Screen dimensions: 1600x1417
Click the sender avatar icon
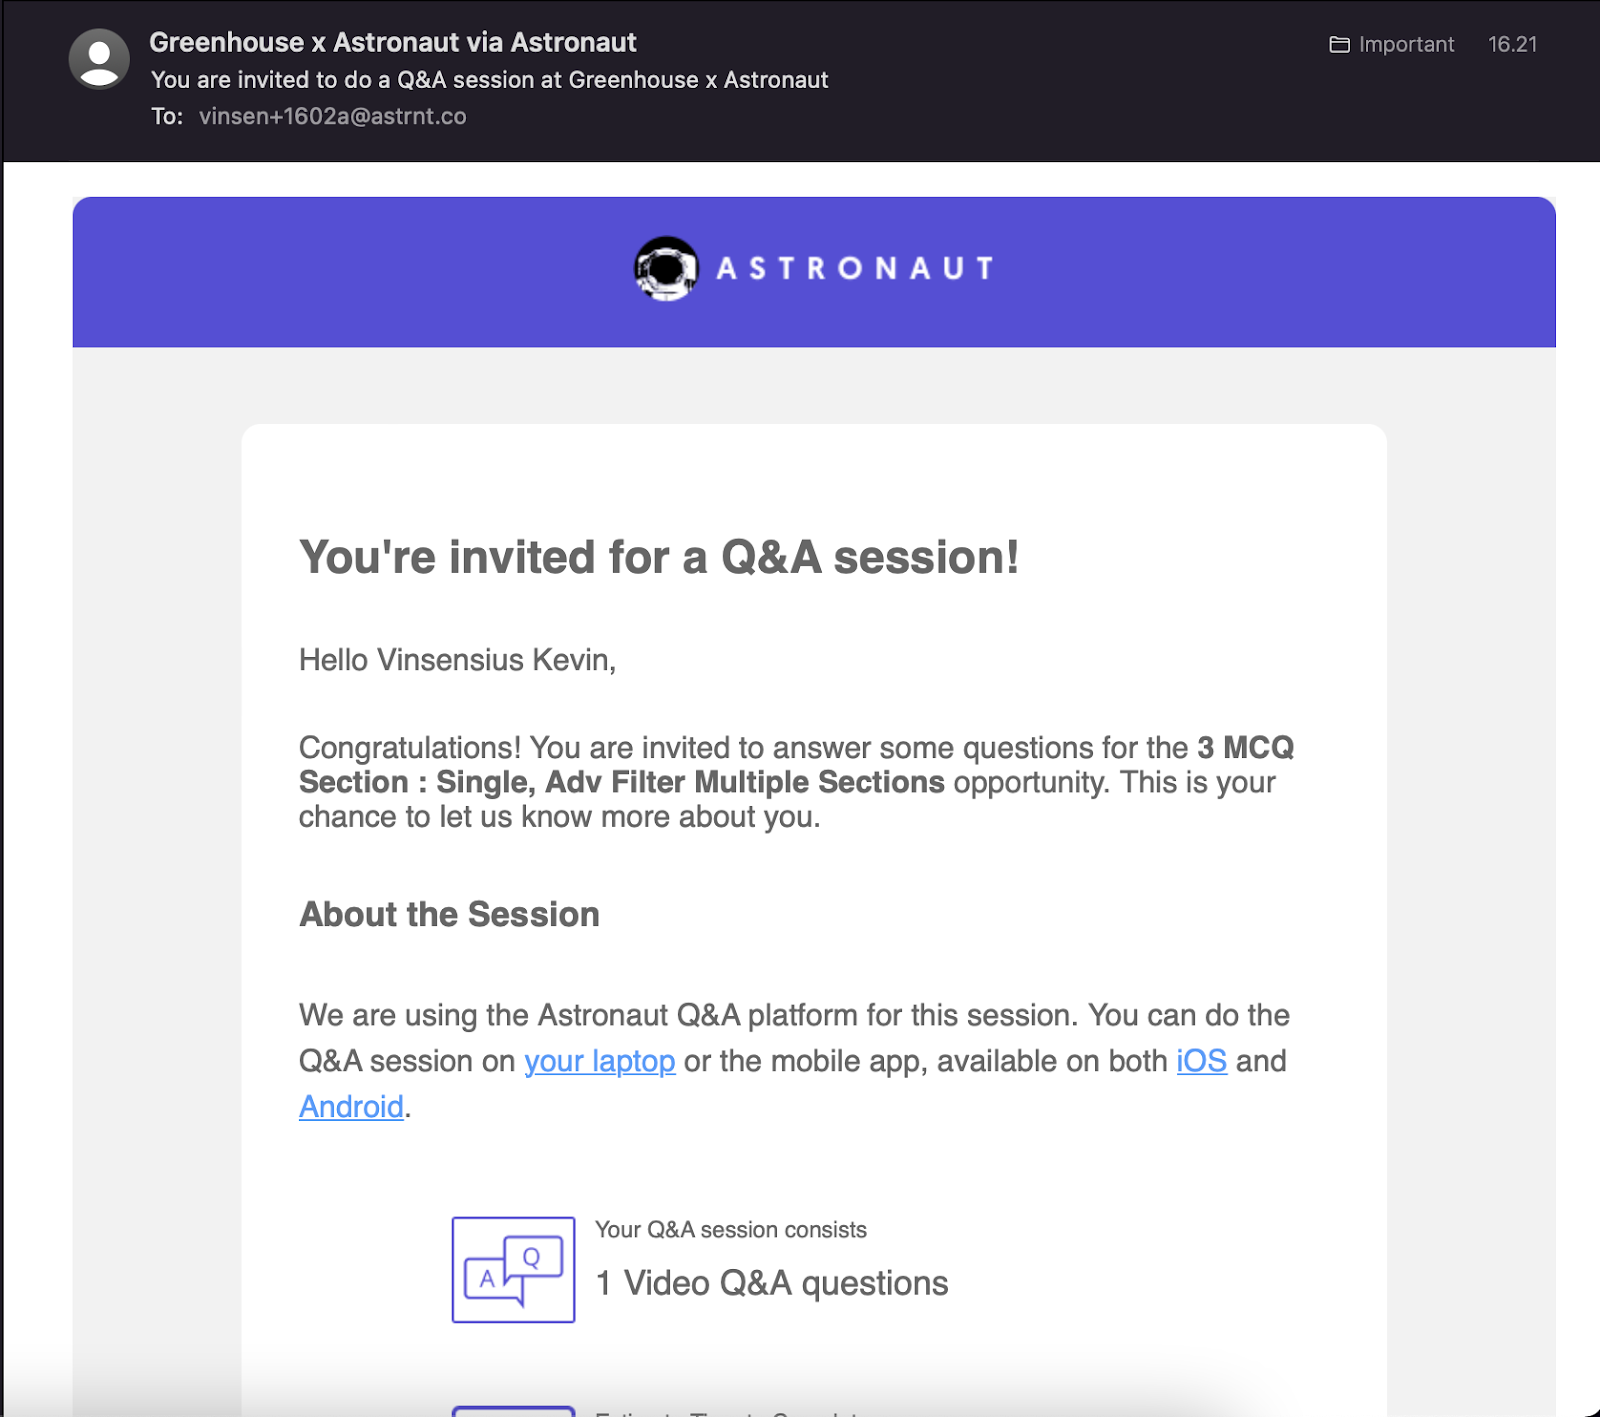[x=99, y=59]
